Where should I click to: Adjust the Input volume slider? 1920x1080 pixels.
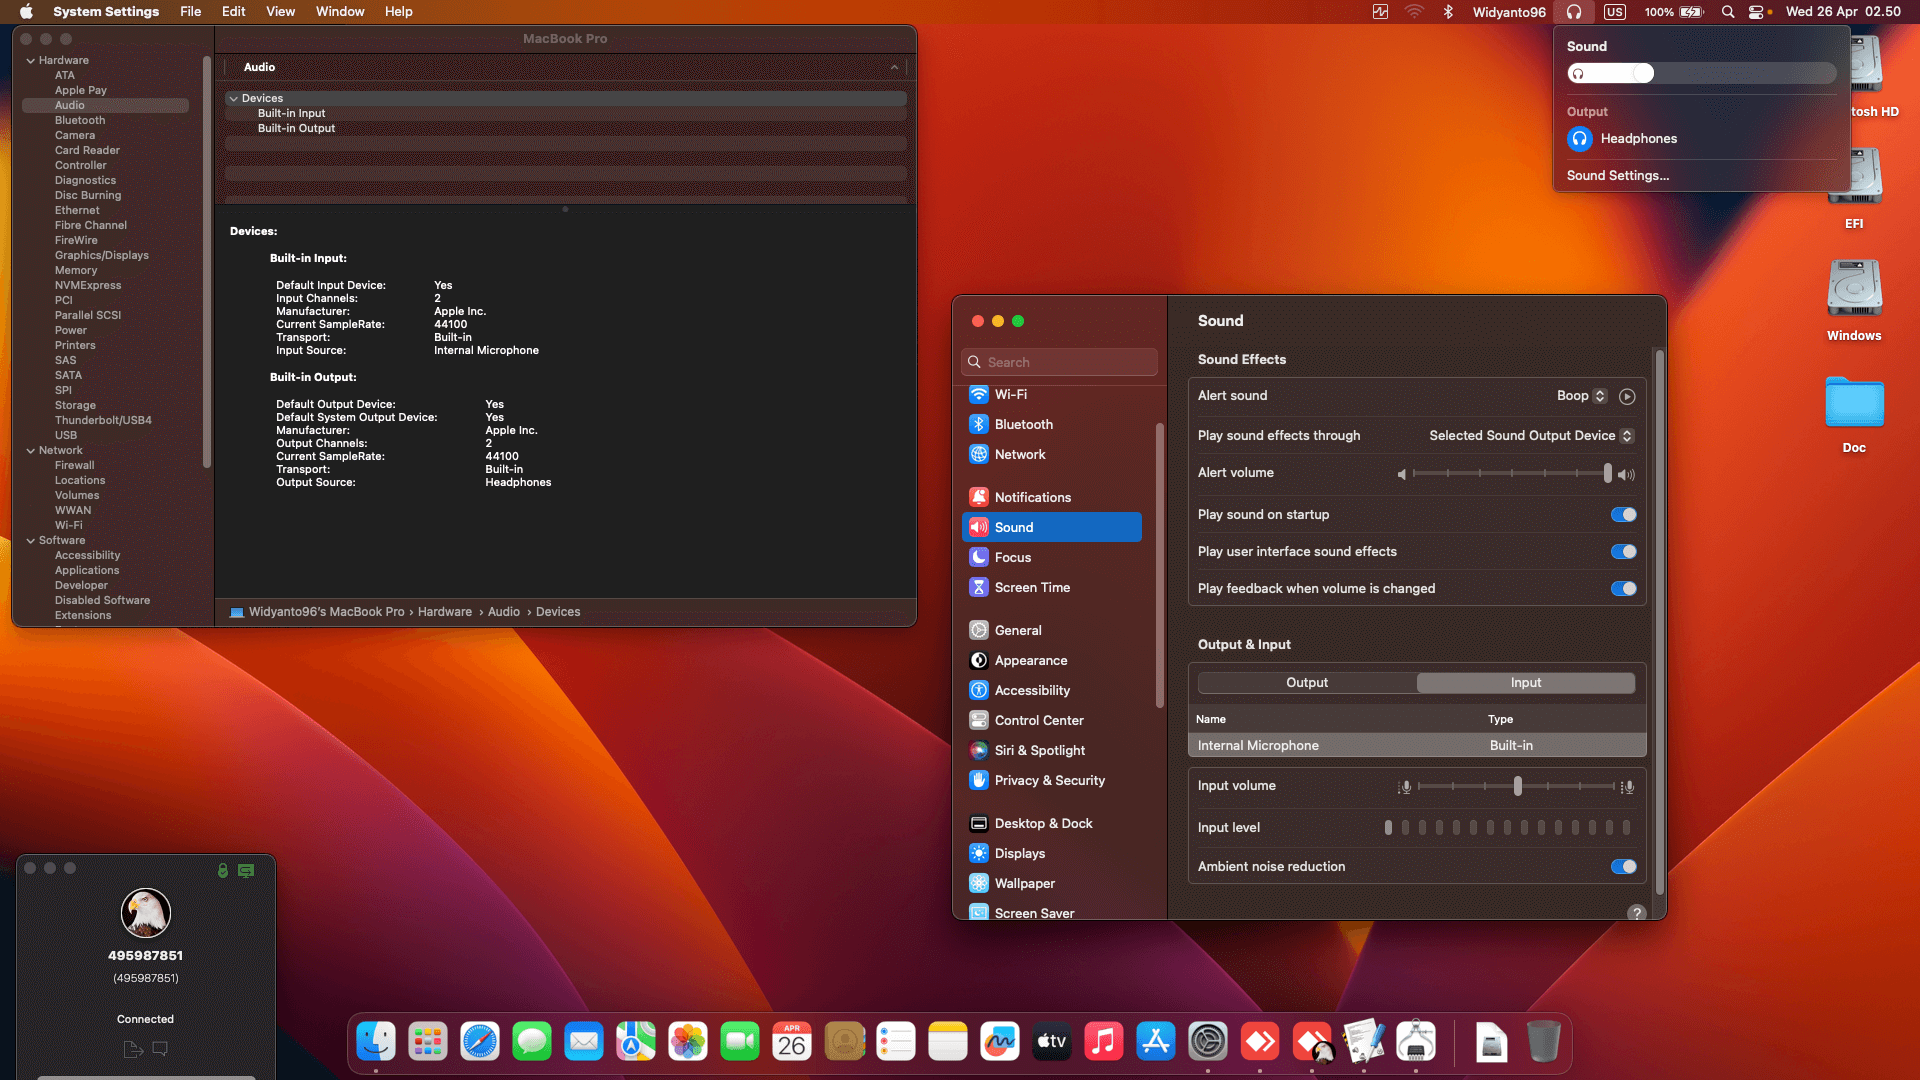(1517, 787)
